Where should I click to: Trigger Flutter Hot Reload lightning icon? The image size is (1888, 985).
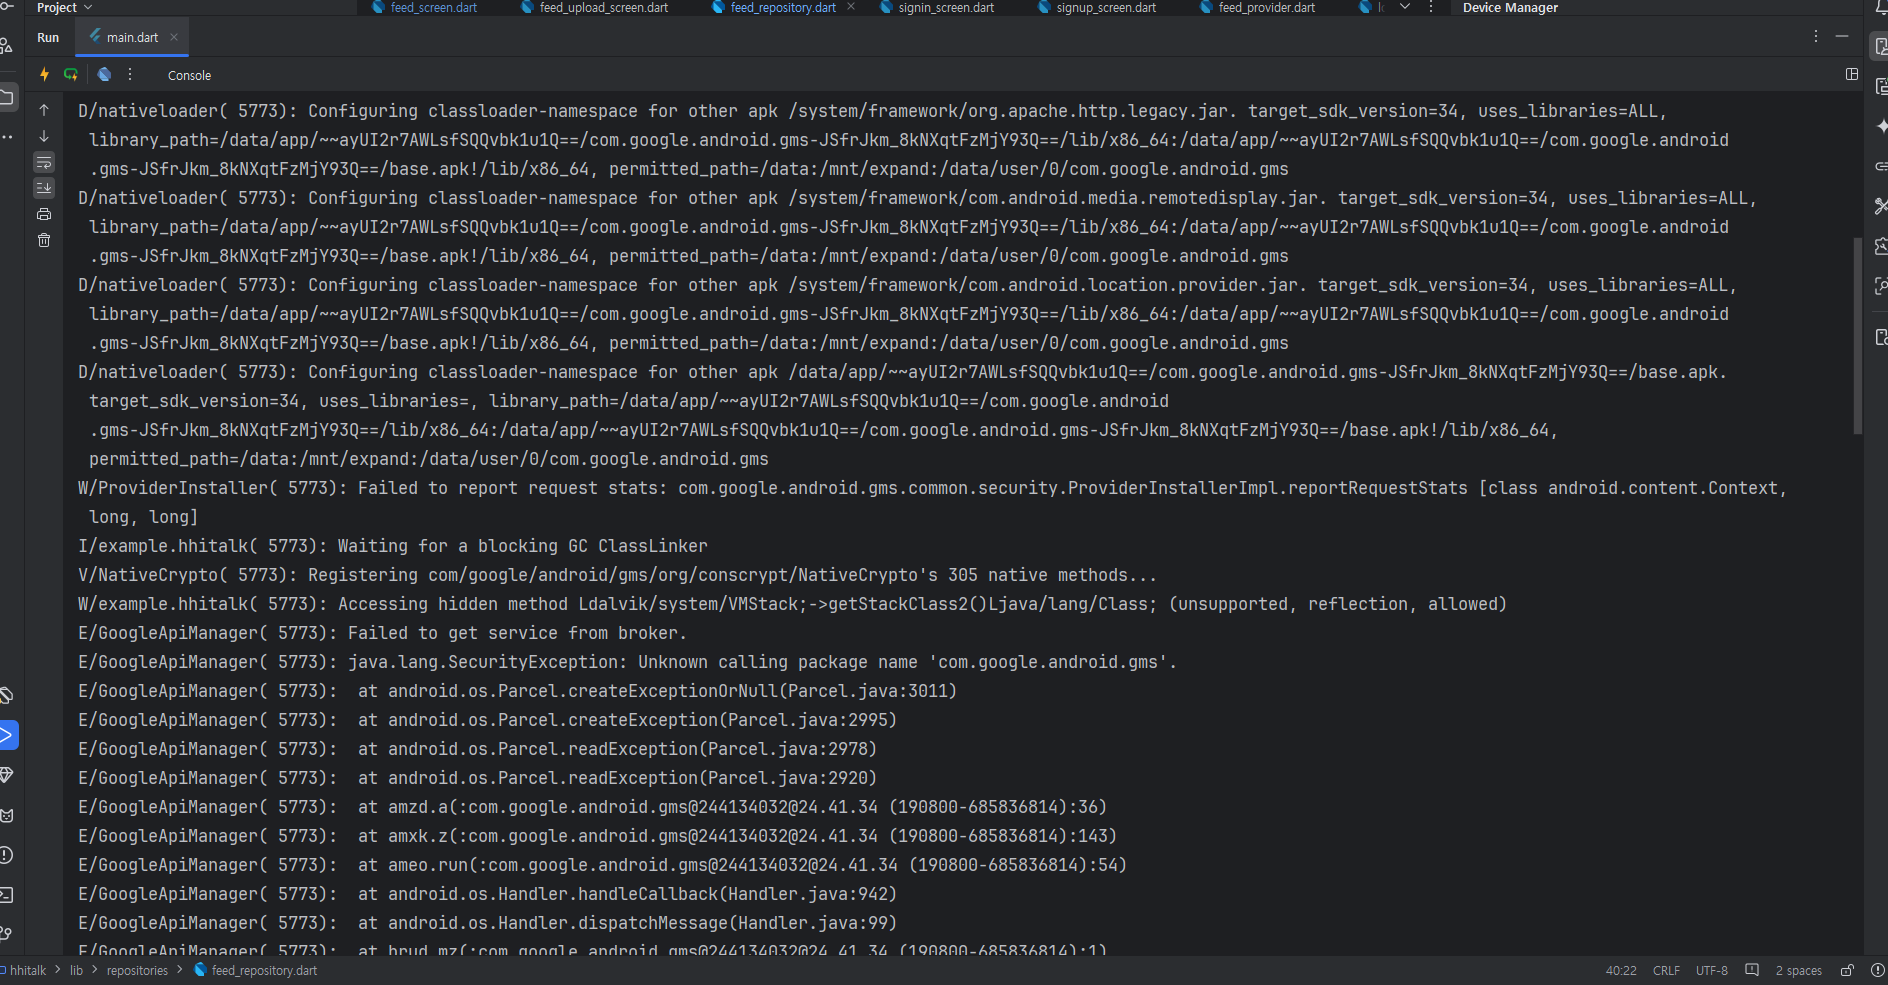pos(44,74)
